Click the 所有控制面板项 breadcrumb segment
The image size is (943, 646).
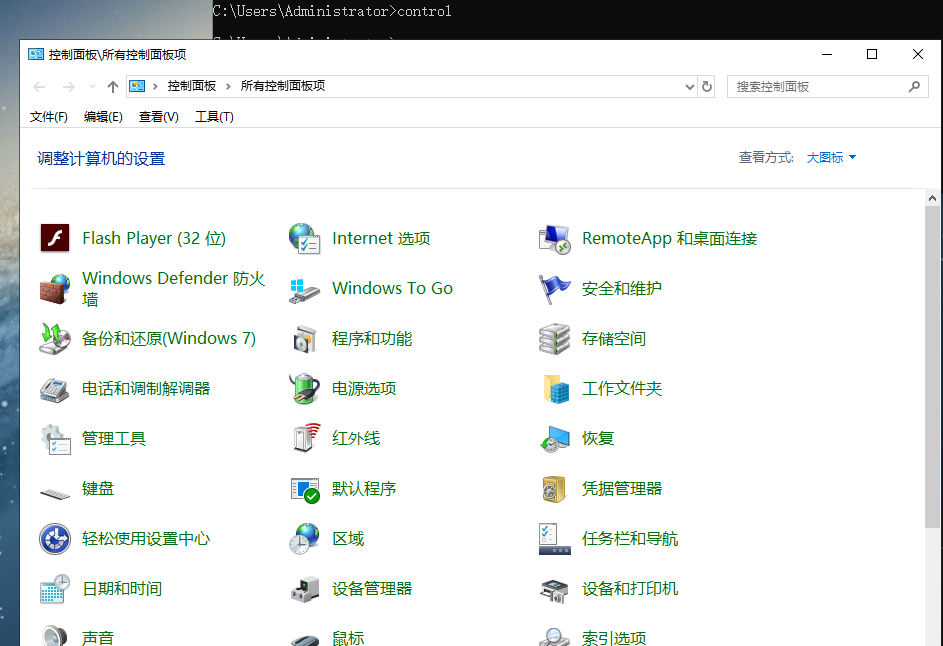click(x=283, y=86)
